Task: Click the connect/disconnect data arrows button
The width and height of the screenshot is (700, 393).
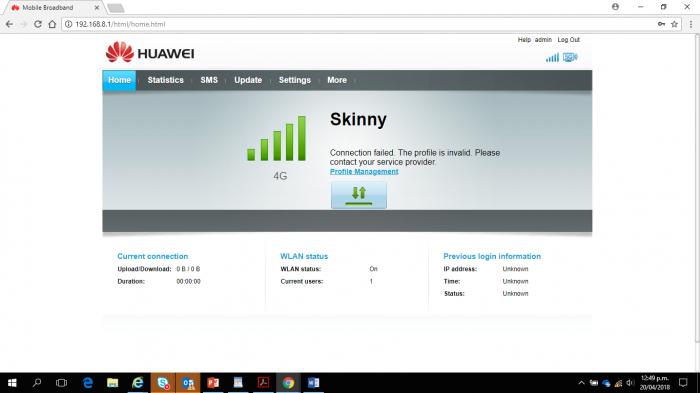Action: point(358,195)
